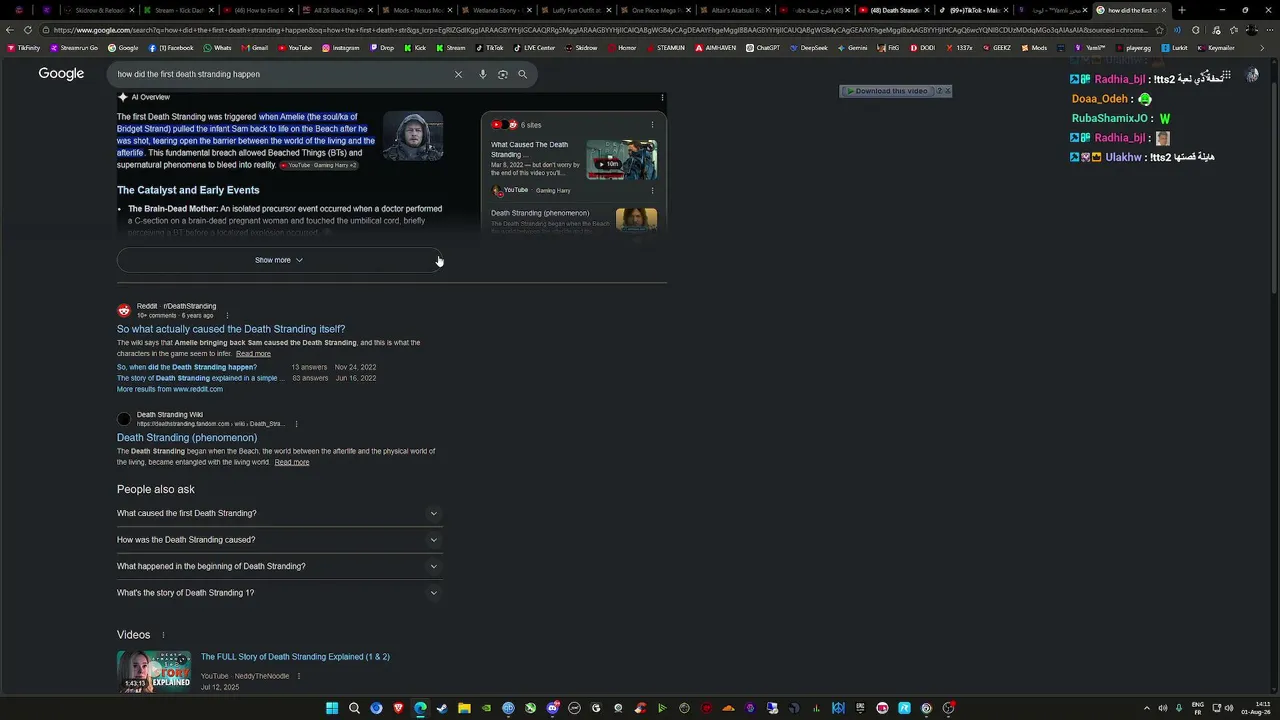Viewport: 1280px width, 720px height.
Task: Click 'Read more' under Death Stranding Wiki snippet
Action: tap(292, 462)
